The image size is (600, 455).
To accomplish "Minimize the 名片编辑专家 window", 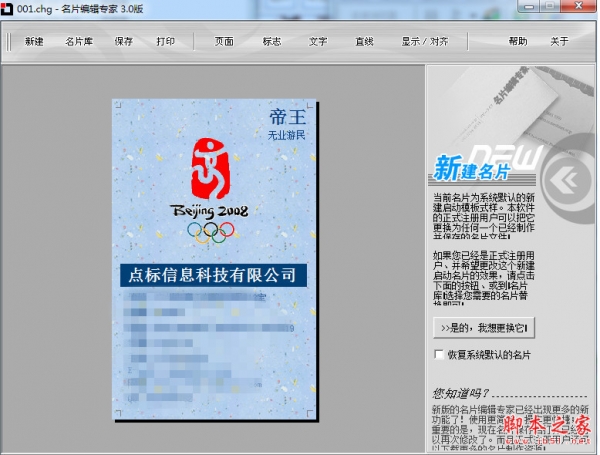I will click(x=529, y=6).
